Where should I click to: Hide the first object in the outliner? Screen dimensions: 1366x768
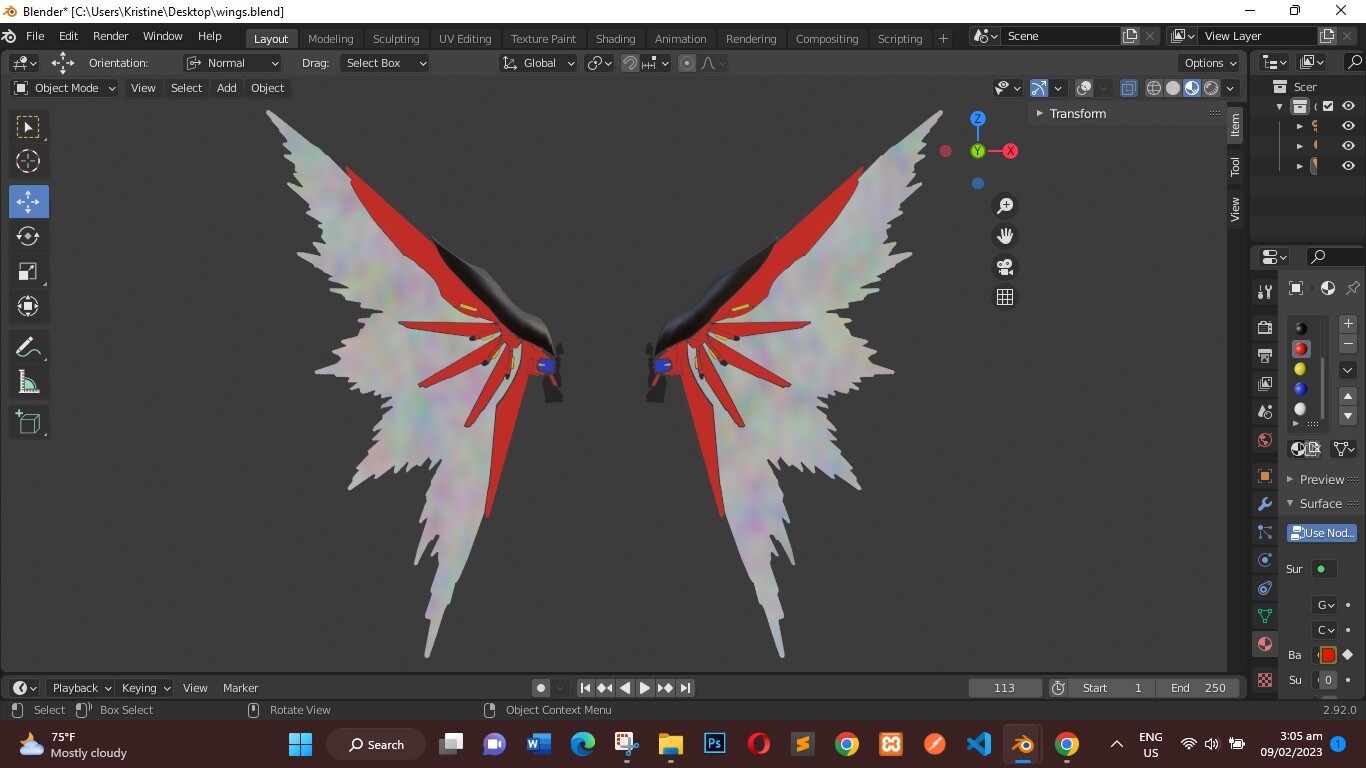[1348, 125]
